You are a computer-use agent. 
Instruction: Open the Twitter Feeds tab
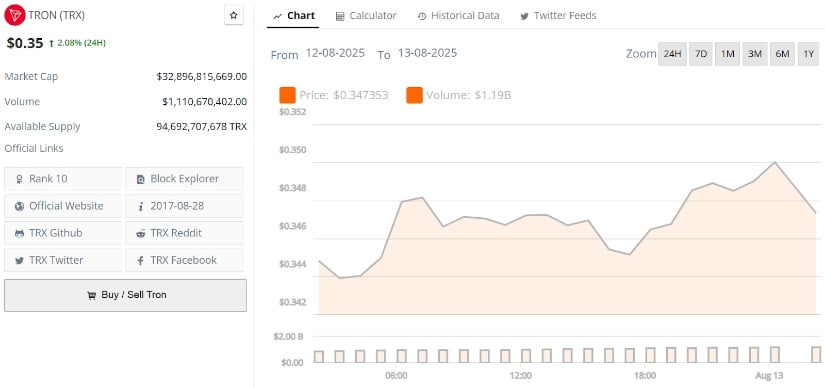[x=558, y=16]
